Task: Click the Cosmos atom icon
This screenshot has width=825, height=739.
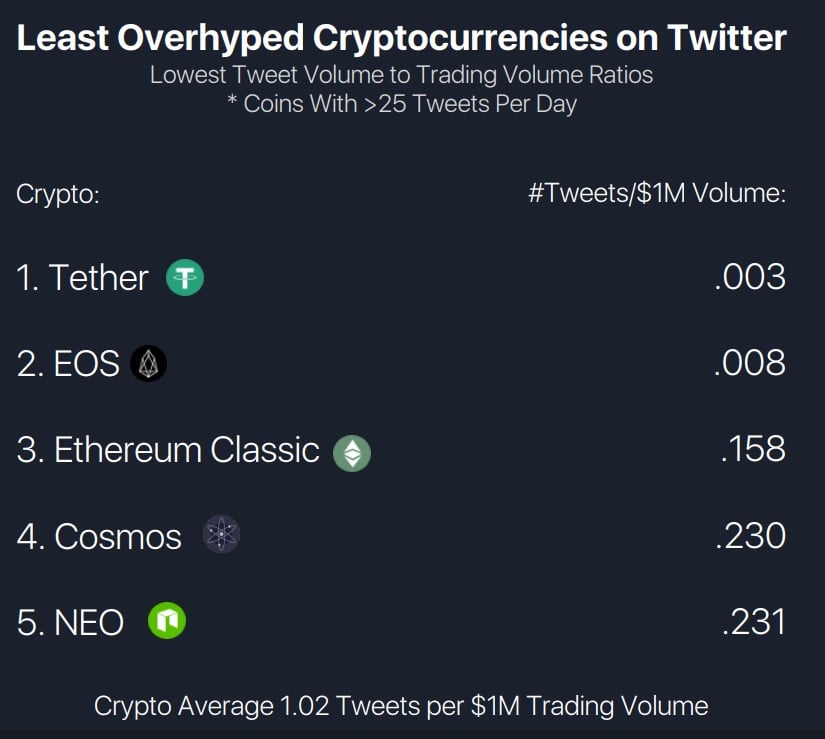Action: [x=222, y=534]
